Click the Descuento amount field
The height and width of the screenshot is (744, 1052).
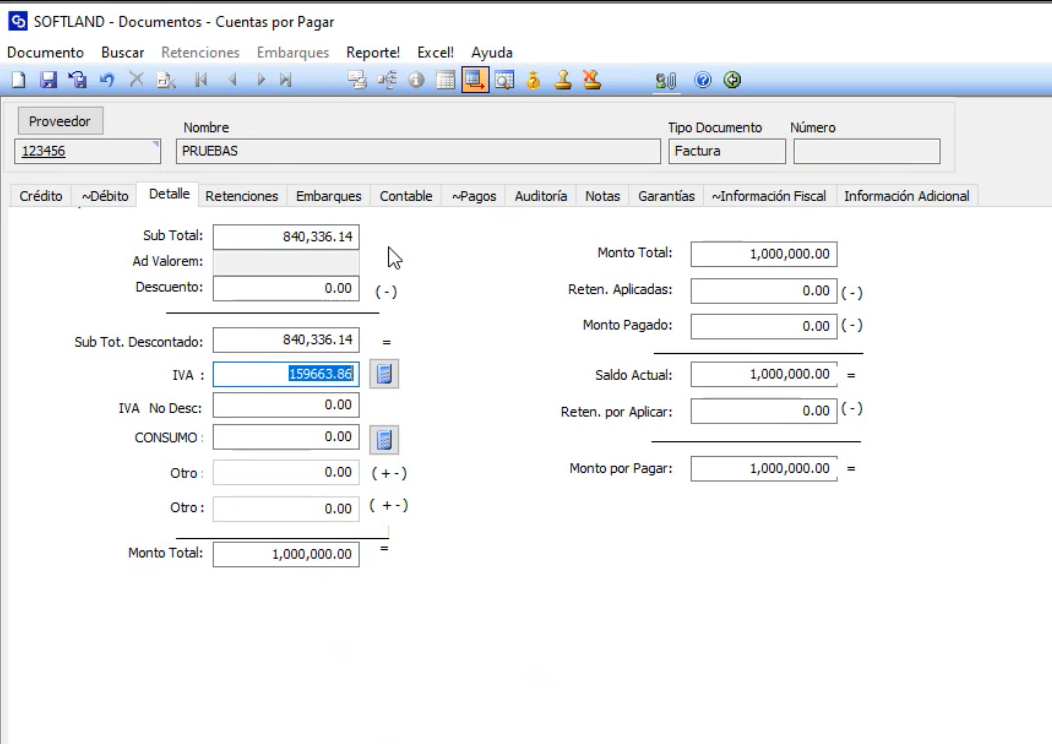[x=286, y=288]
